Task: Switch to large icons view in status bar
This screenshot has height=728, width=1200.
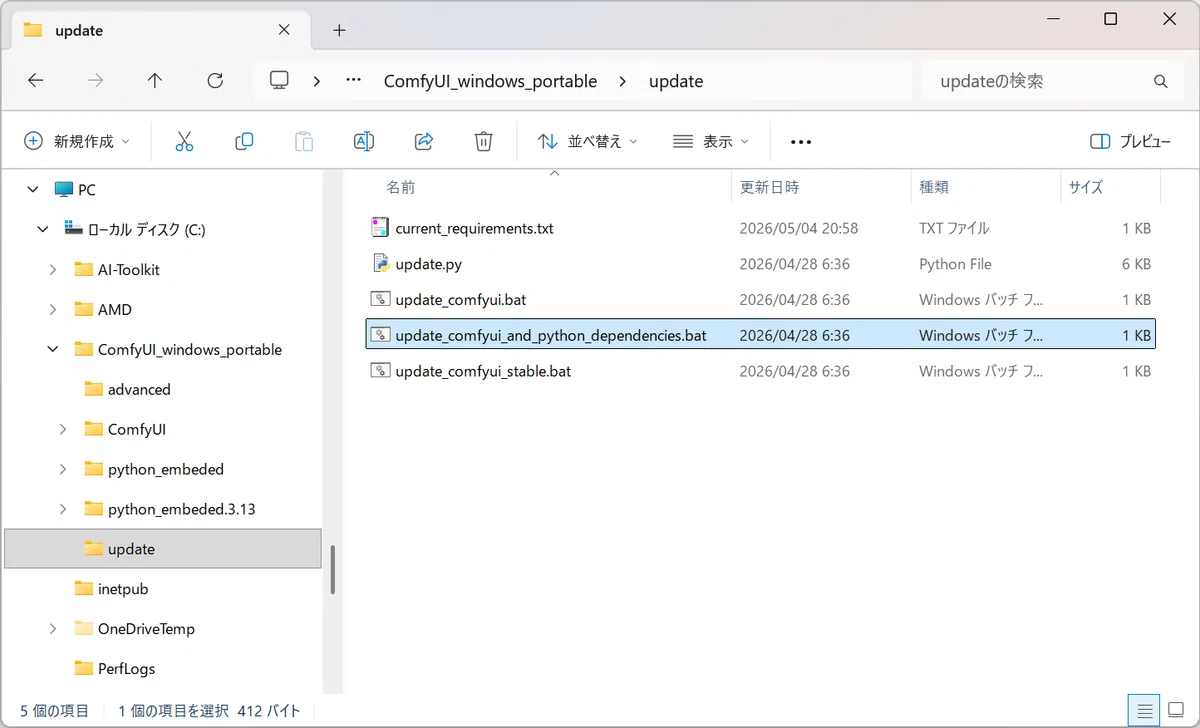Action: (x=1175, y=710)
